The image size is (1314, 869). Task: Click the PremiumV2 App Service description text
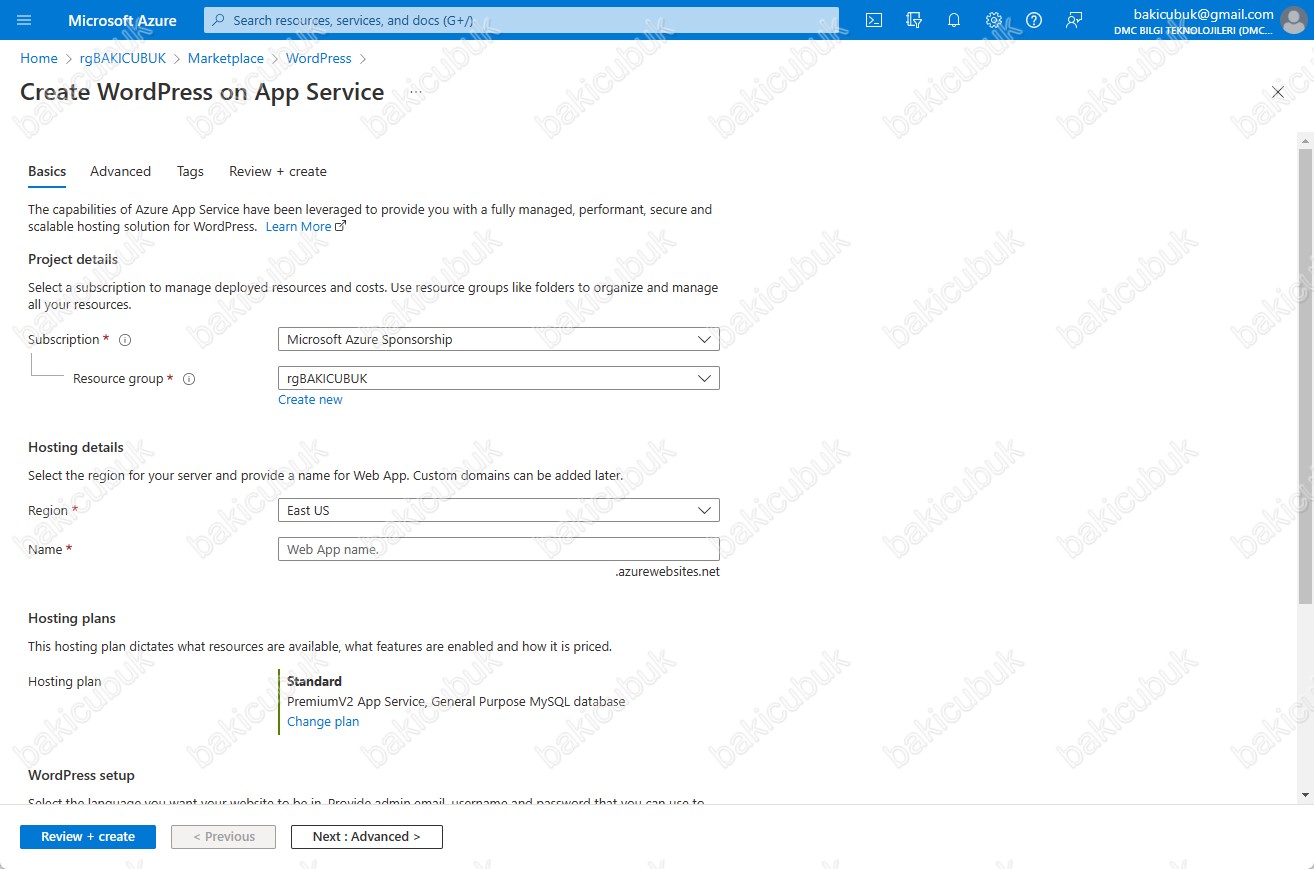pos(456,702)
